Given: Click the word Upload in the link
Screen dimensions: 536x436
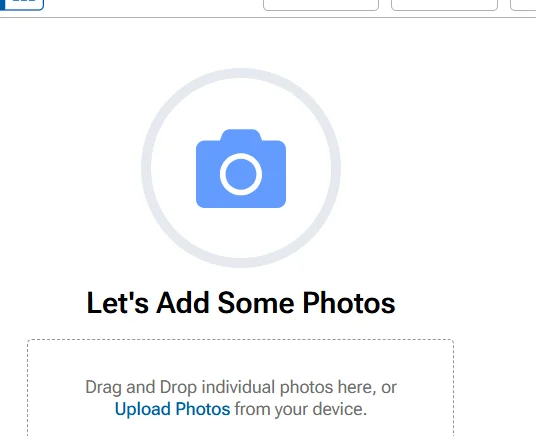Looking at the screenshot, I should (x=143, y=409).
